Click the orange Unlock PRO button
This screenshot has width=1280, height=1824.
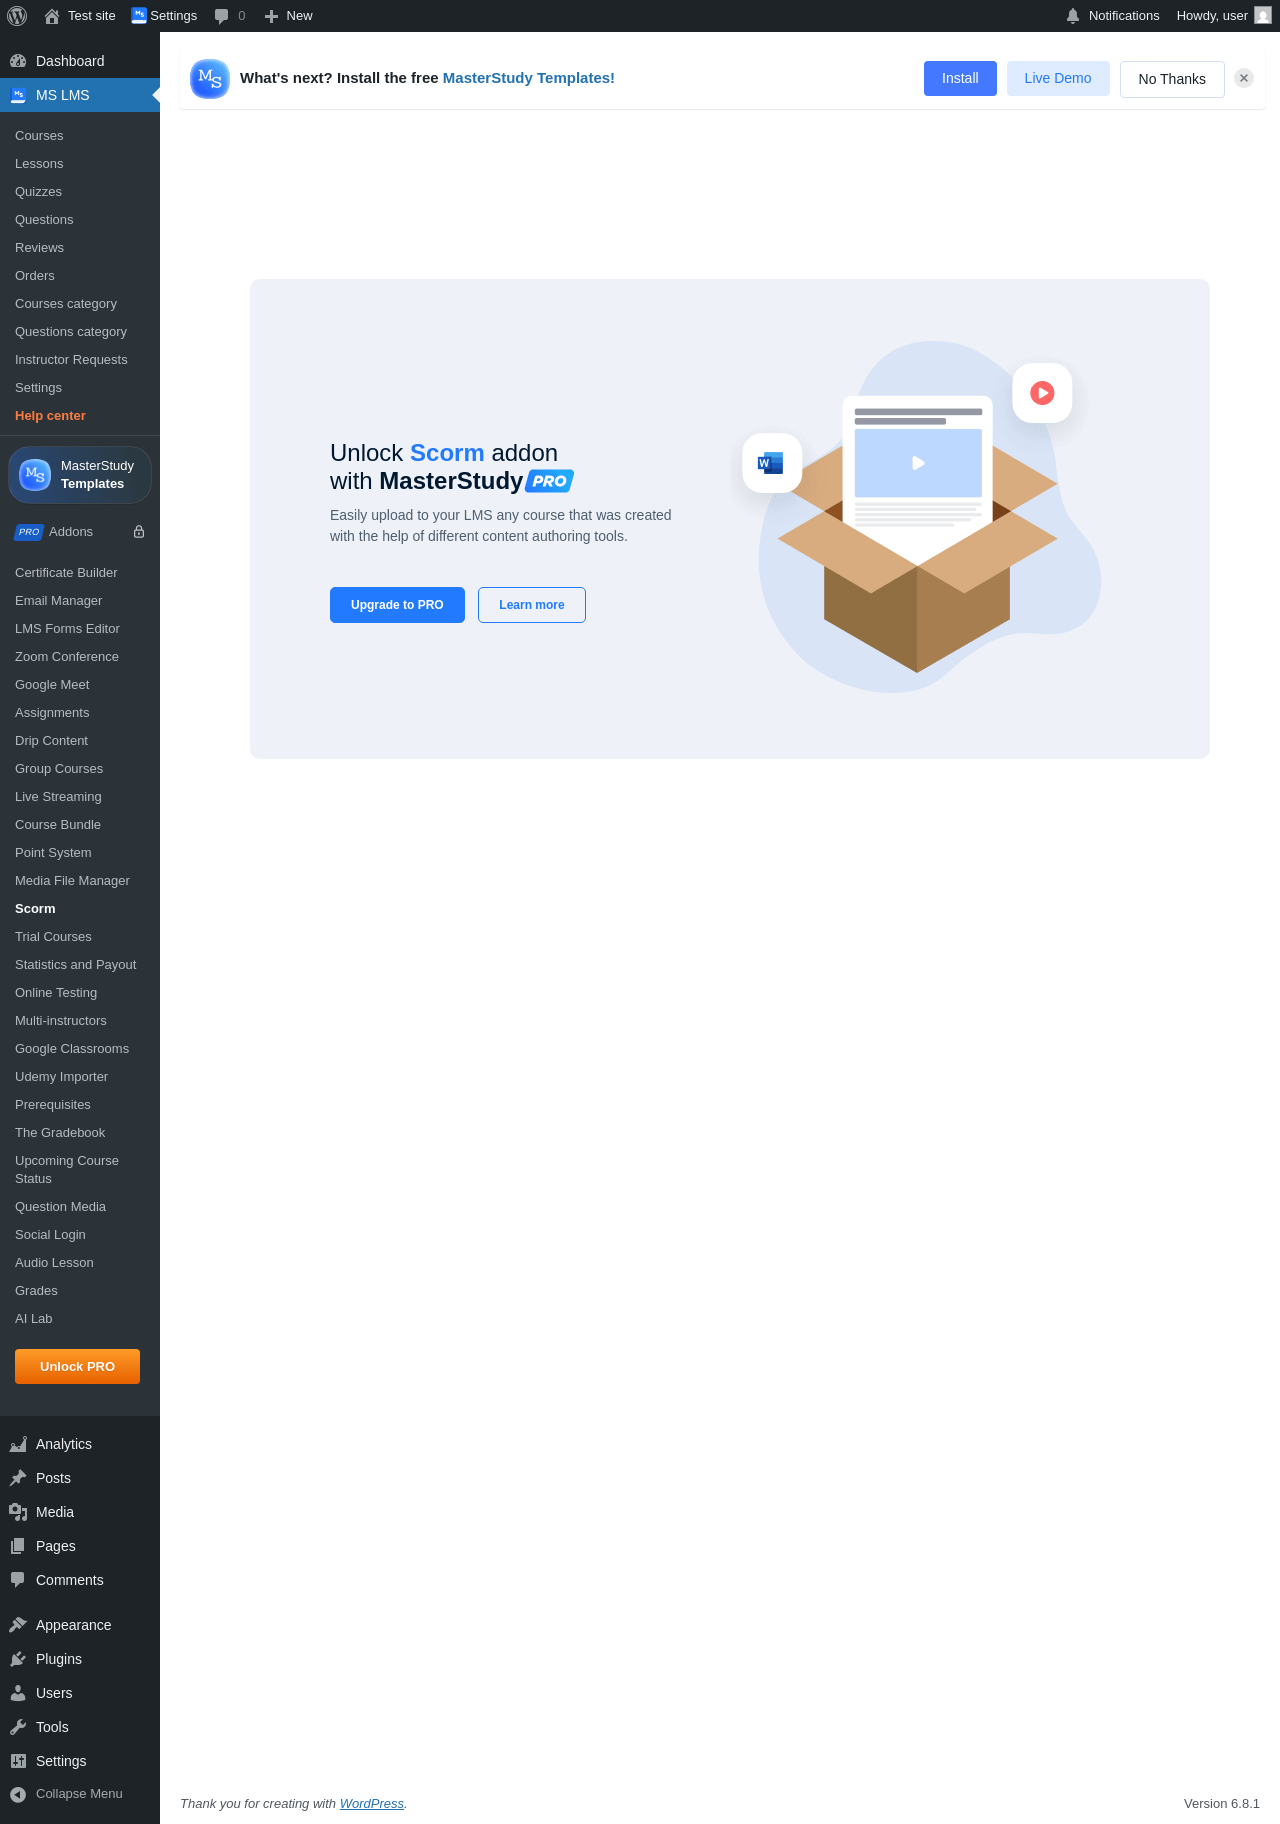(x=77, y=1367)
